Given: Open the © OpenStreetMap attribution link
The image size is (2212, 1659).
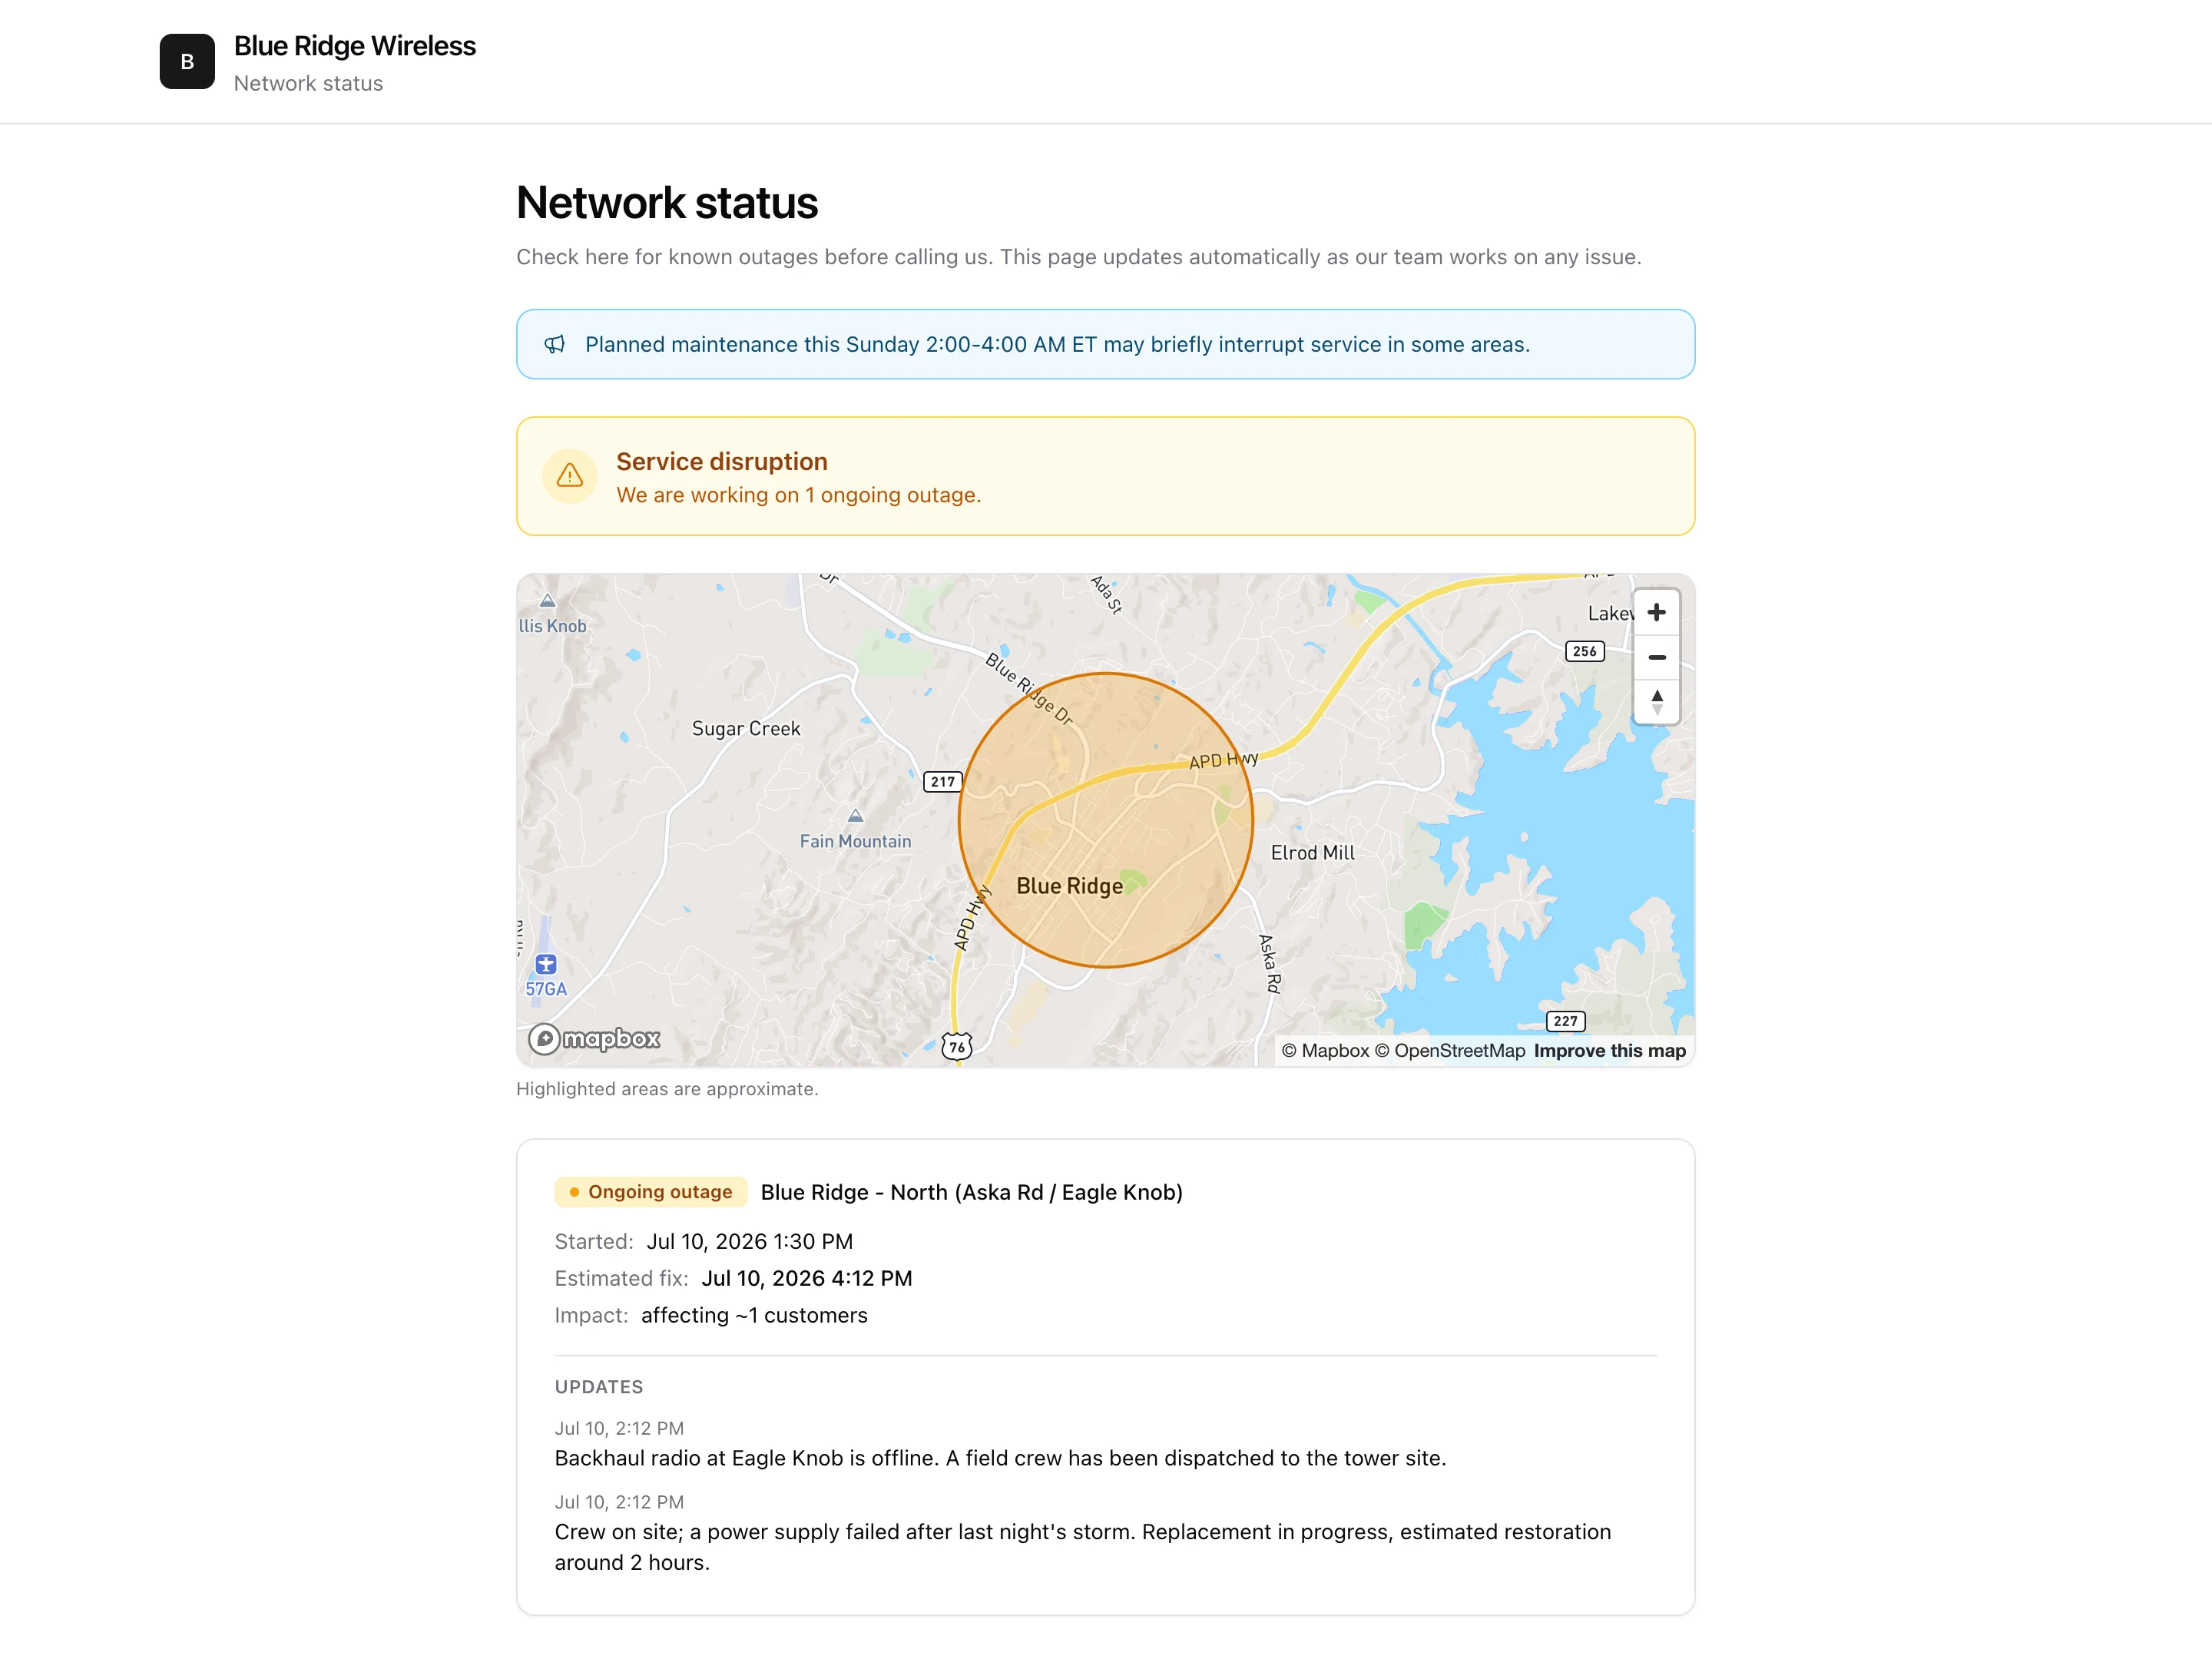Looking at the screenshot, I should click(1449, 1051).
